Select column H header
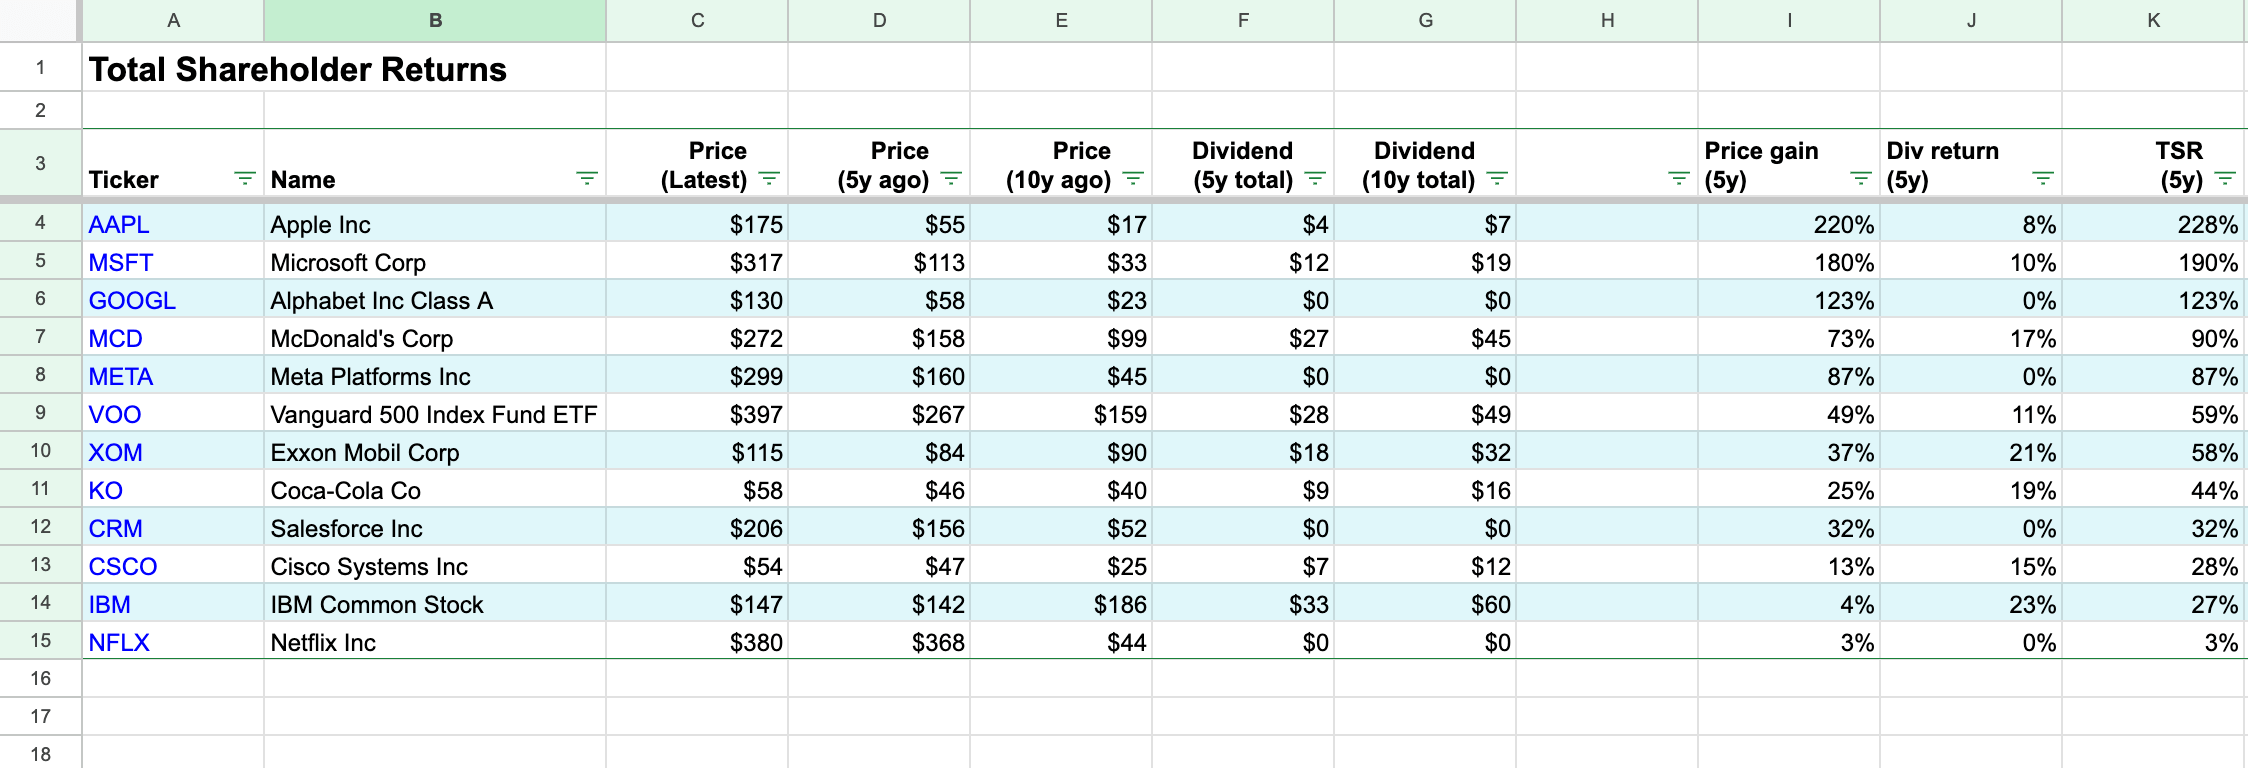Image resolution: width=2248 pixels, height=768 pixels. (x=1607, y=20)
